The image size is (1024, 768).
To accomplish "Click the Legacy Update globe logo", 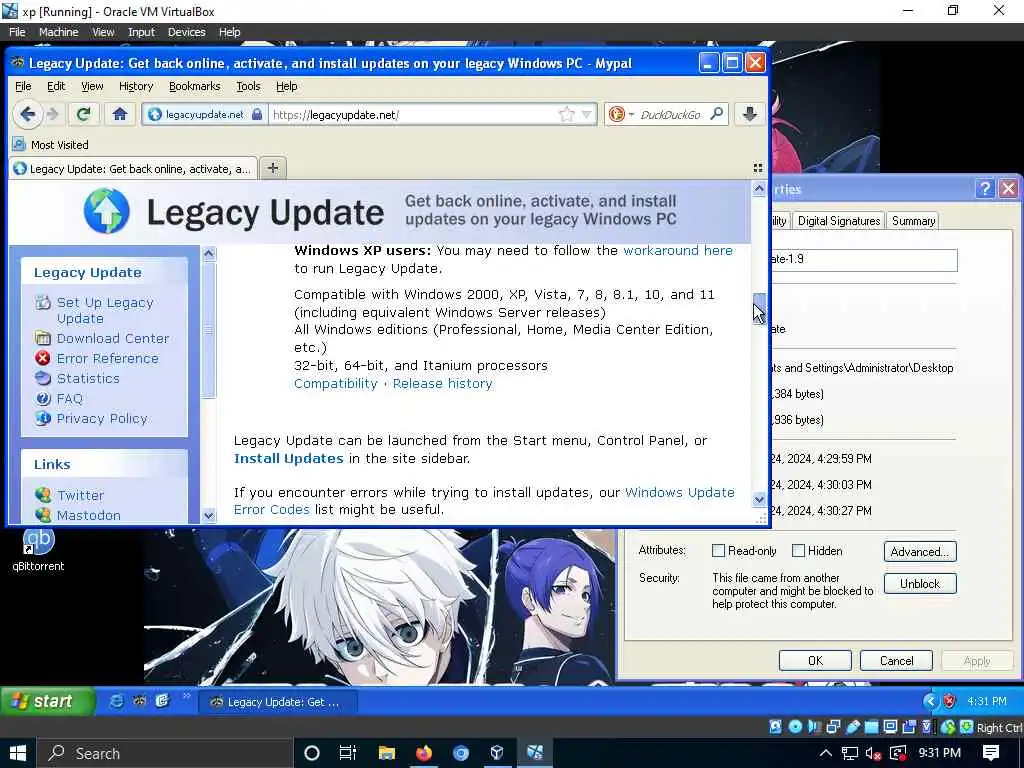I will [x=106, y=211].
